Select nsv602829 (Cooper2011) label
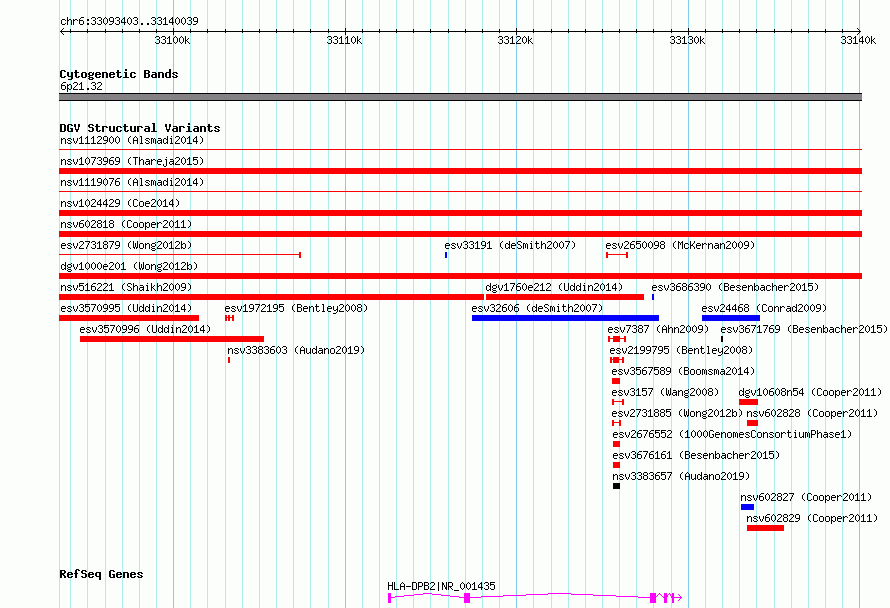This screenshot has width=890, height=608. tap(812, 518)
